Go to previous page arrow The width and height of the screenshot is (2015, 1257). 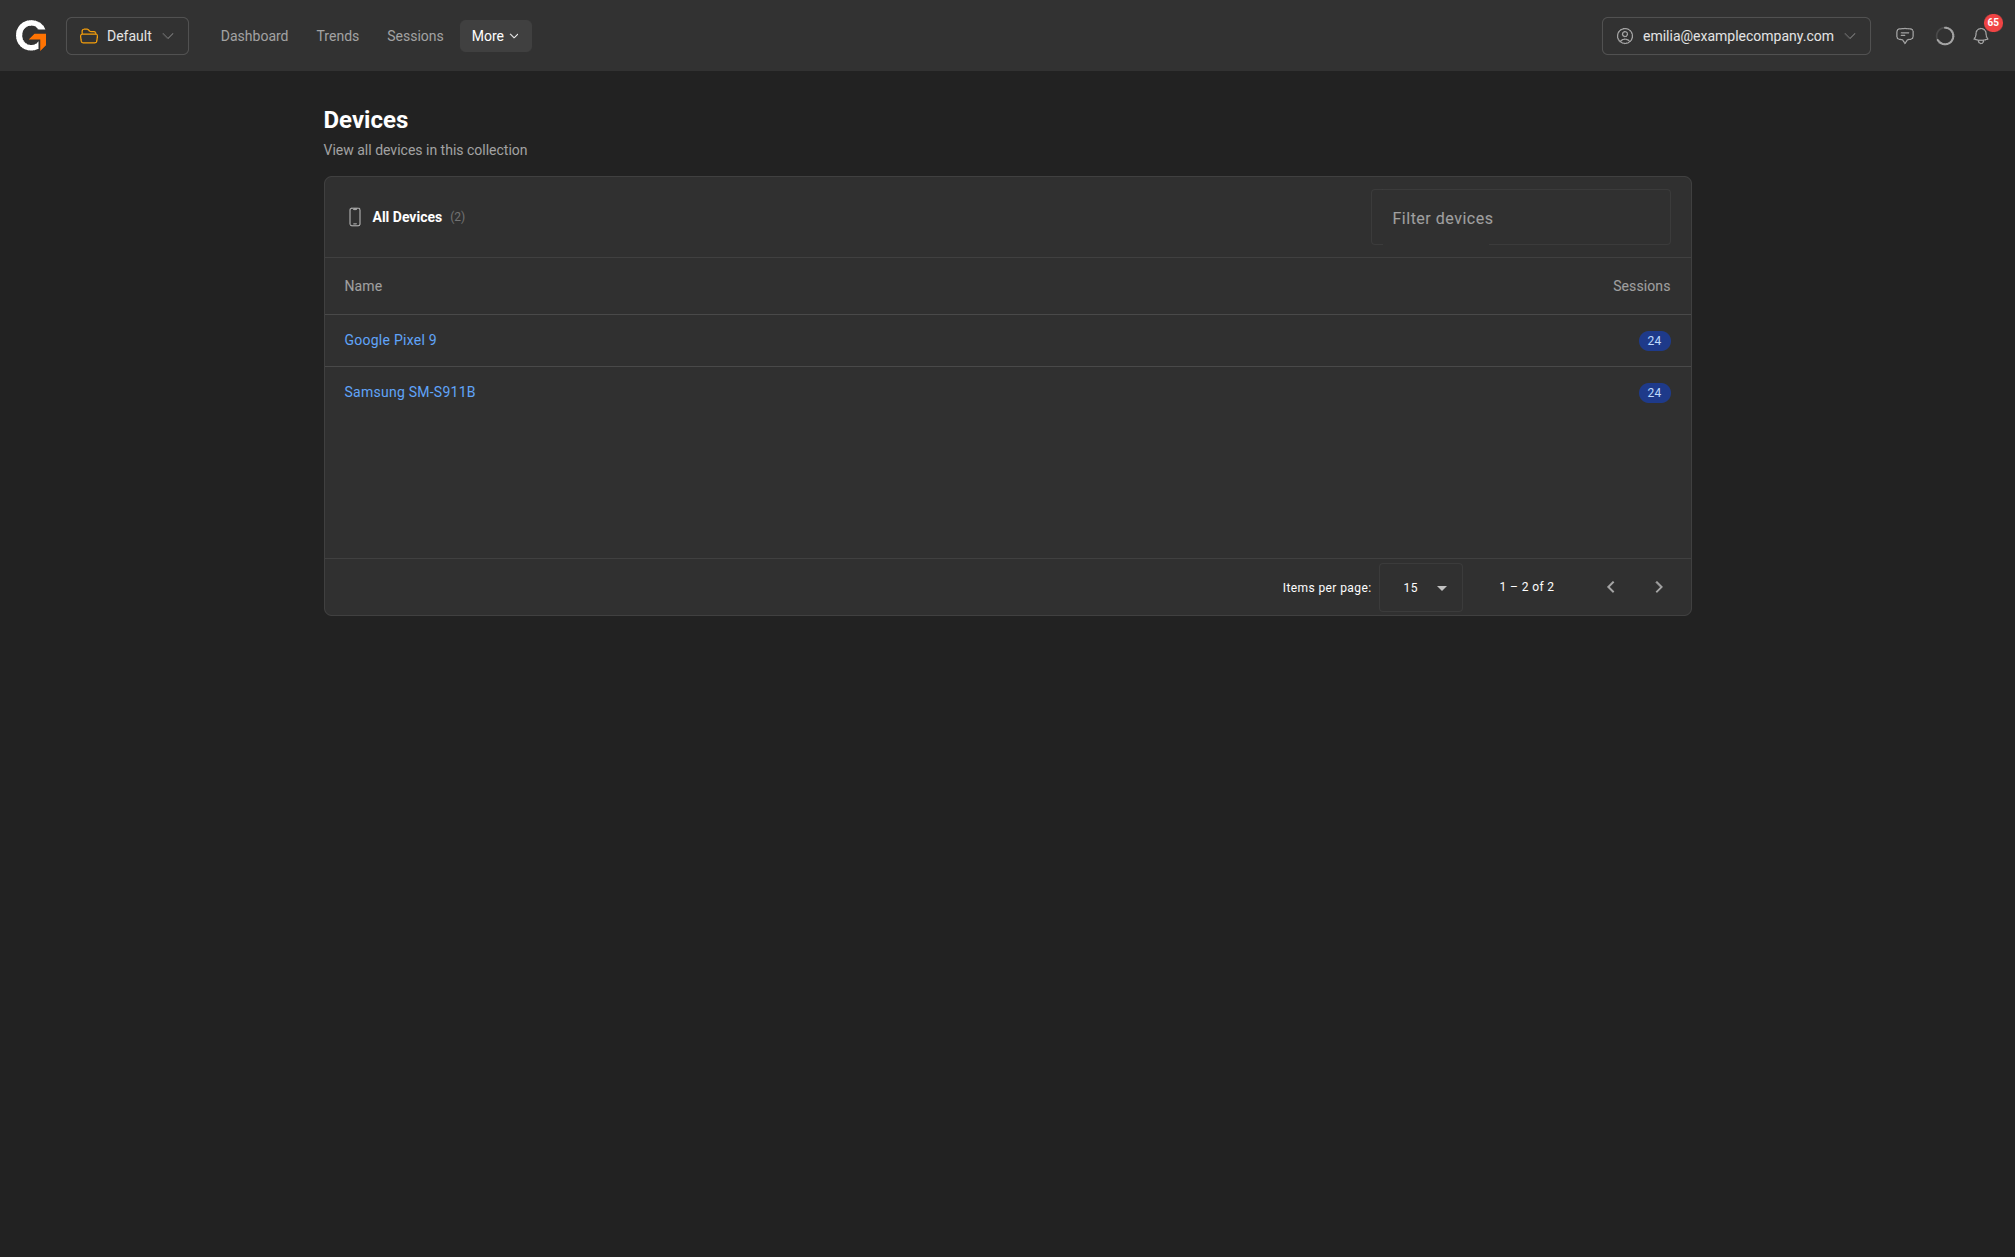click(1610, 587)
